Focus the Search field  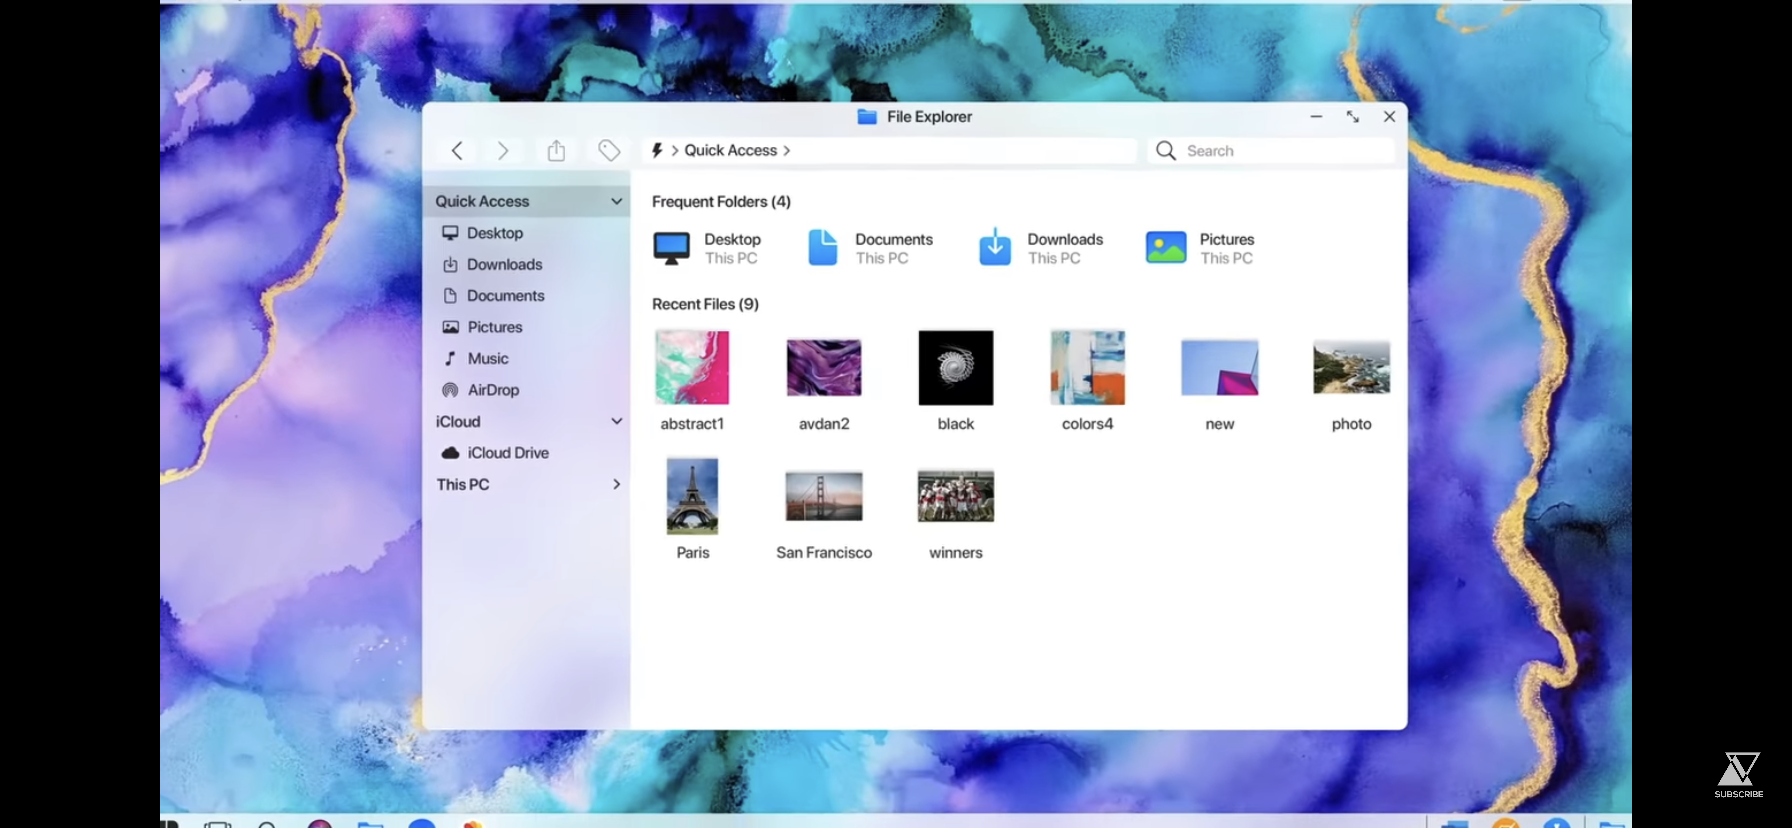click(x=1271, y=151)
